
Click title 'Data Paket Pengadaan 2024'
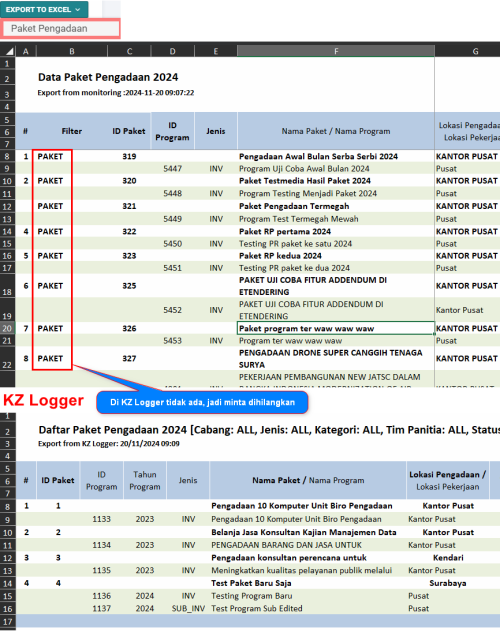click(x=108, y=77)
